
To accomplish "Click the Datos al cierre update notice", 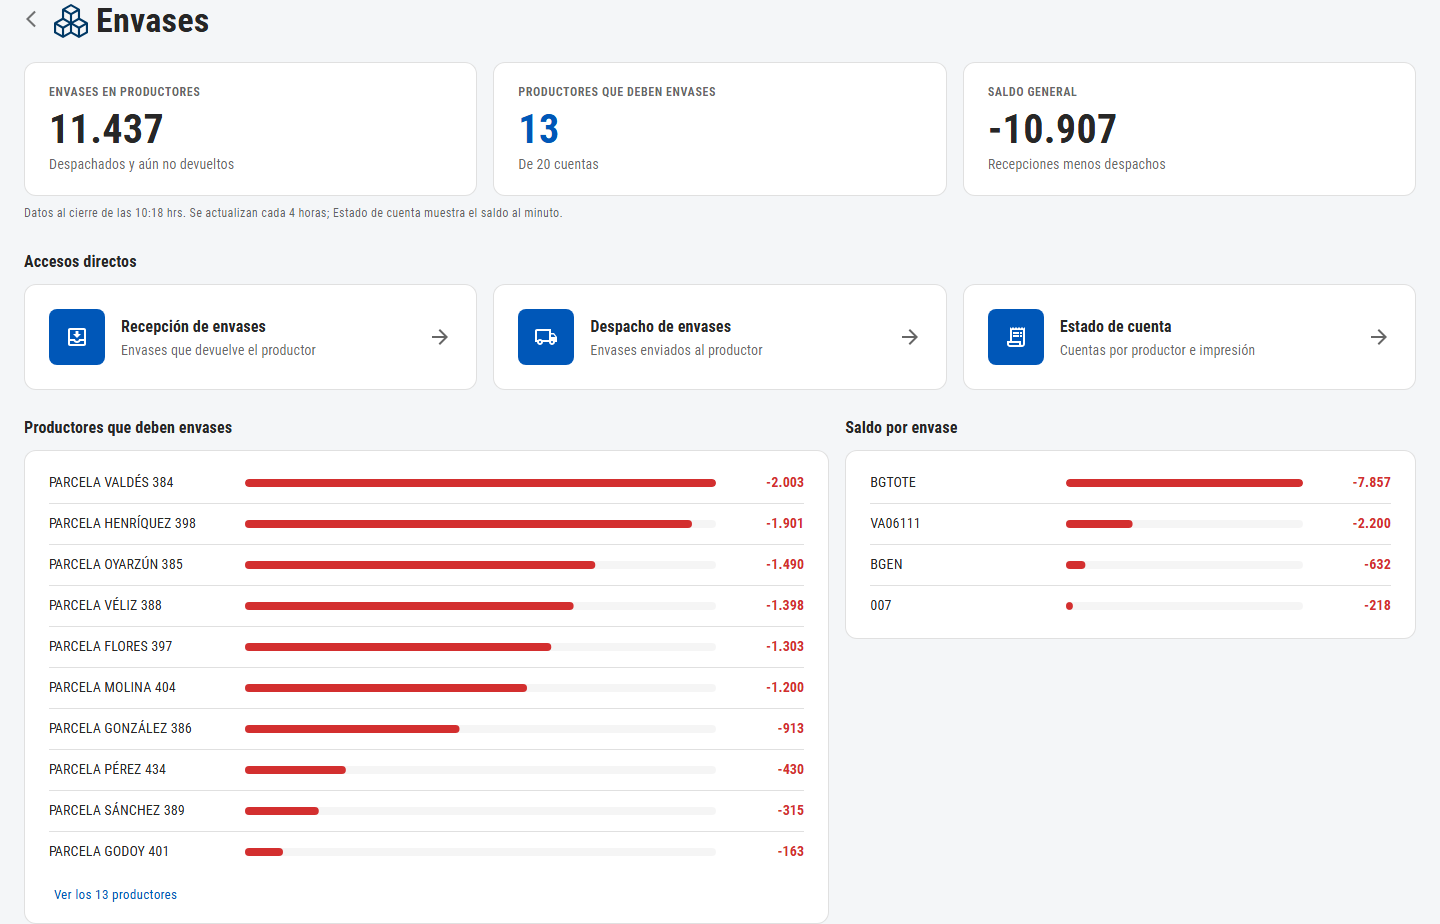I will (293, 213).
